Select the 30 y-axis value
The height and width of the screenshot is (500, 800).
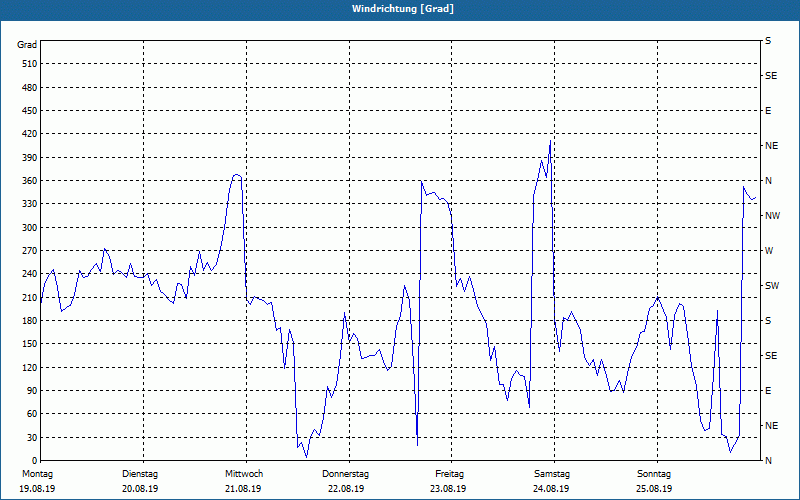point(32,437)
